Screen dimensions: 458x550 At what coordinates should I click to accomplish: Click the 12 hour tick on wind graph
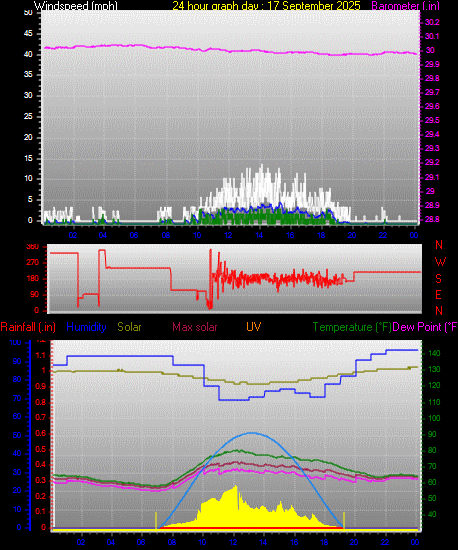[x=228, y=235]
